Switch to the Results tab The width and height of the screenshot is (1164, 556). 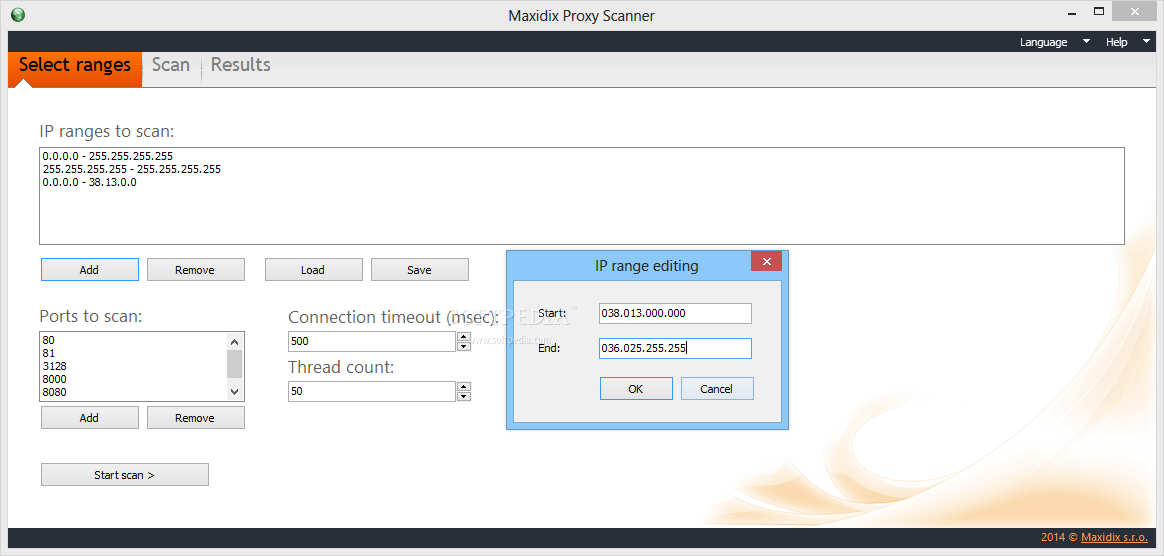pos(241,65)
